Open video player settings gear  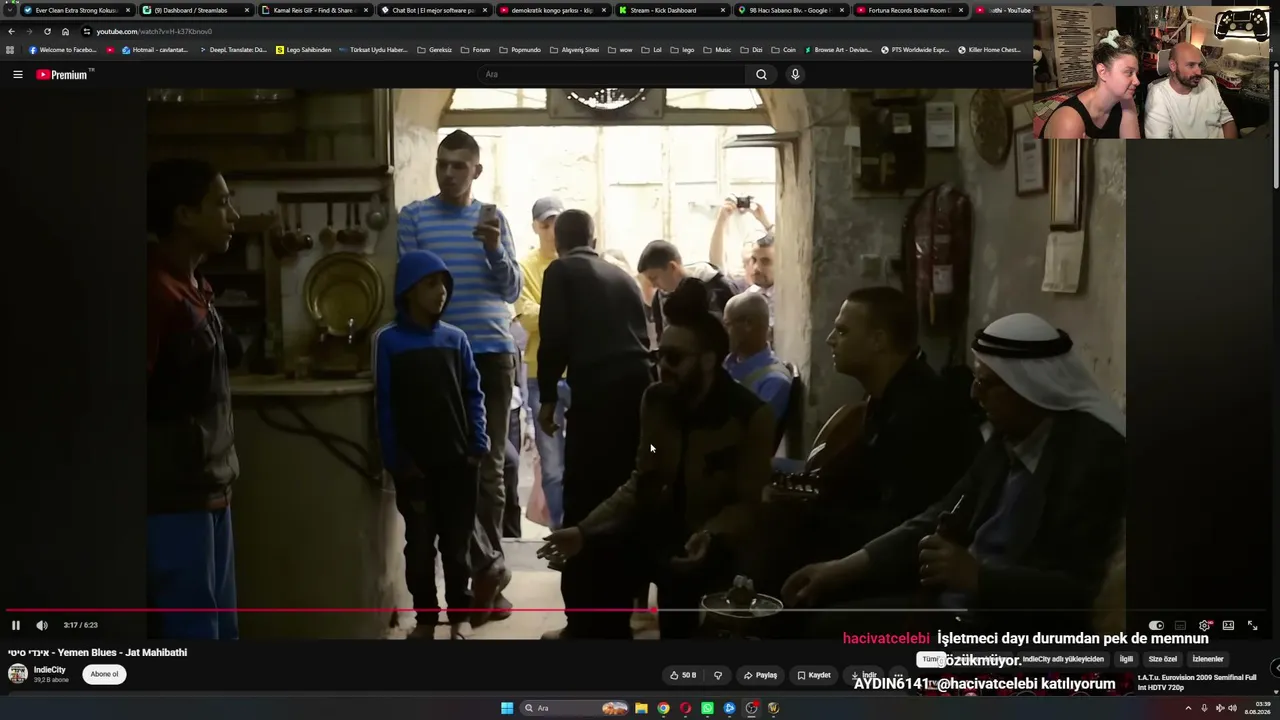coord(1204,625)
